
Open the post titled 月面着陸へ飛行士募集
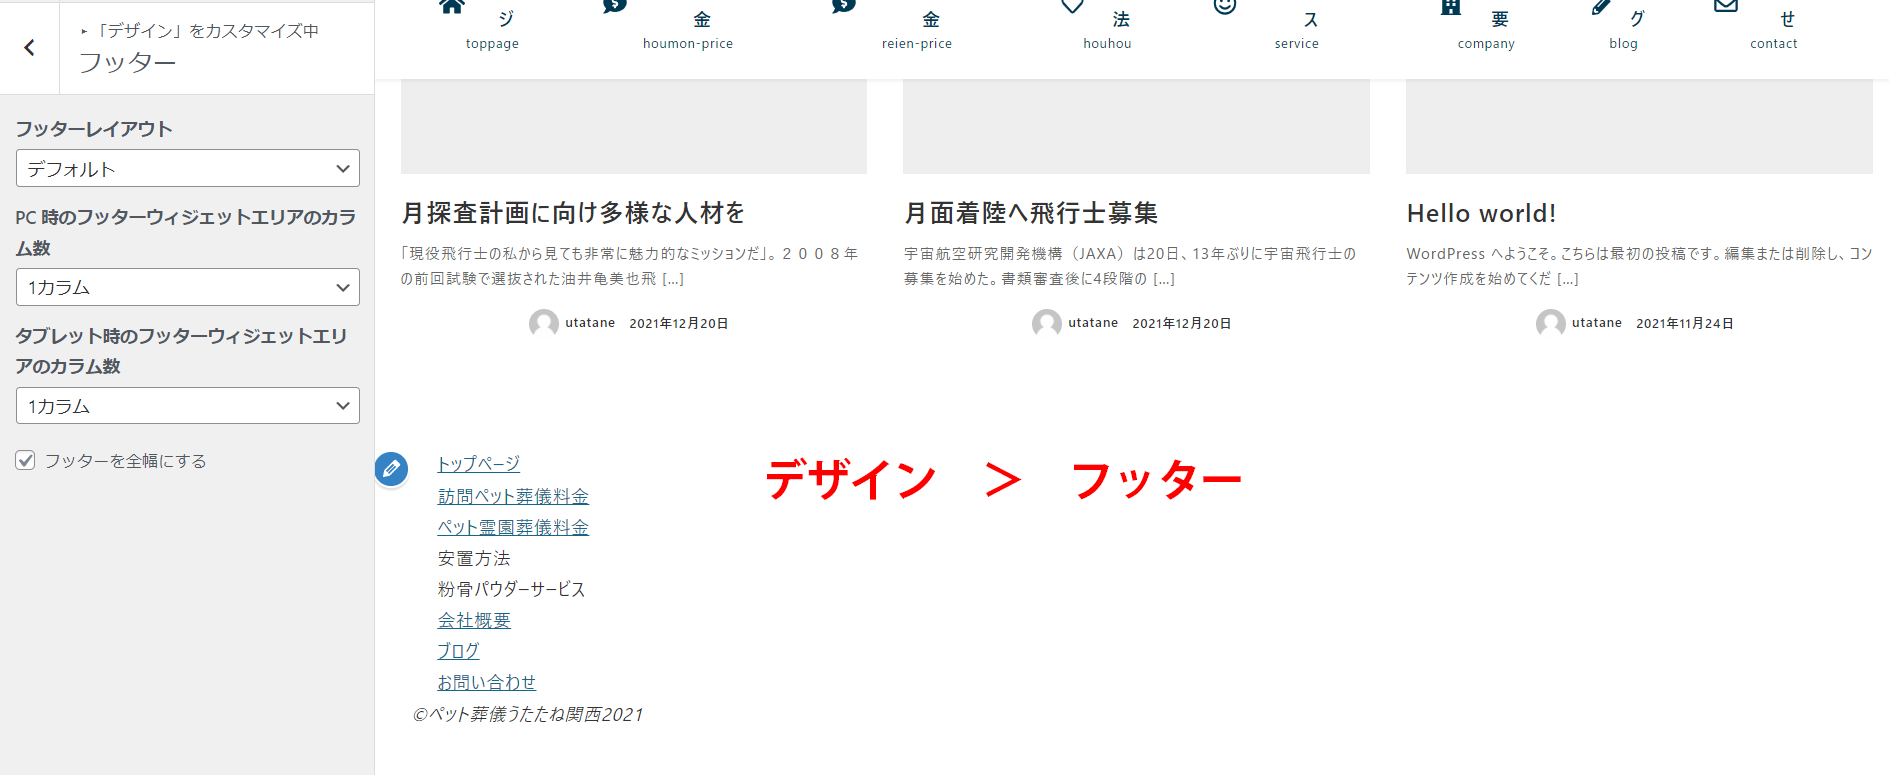tap(1030, 213)
